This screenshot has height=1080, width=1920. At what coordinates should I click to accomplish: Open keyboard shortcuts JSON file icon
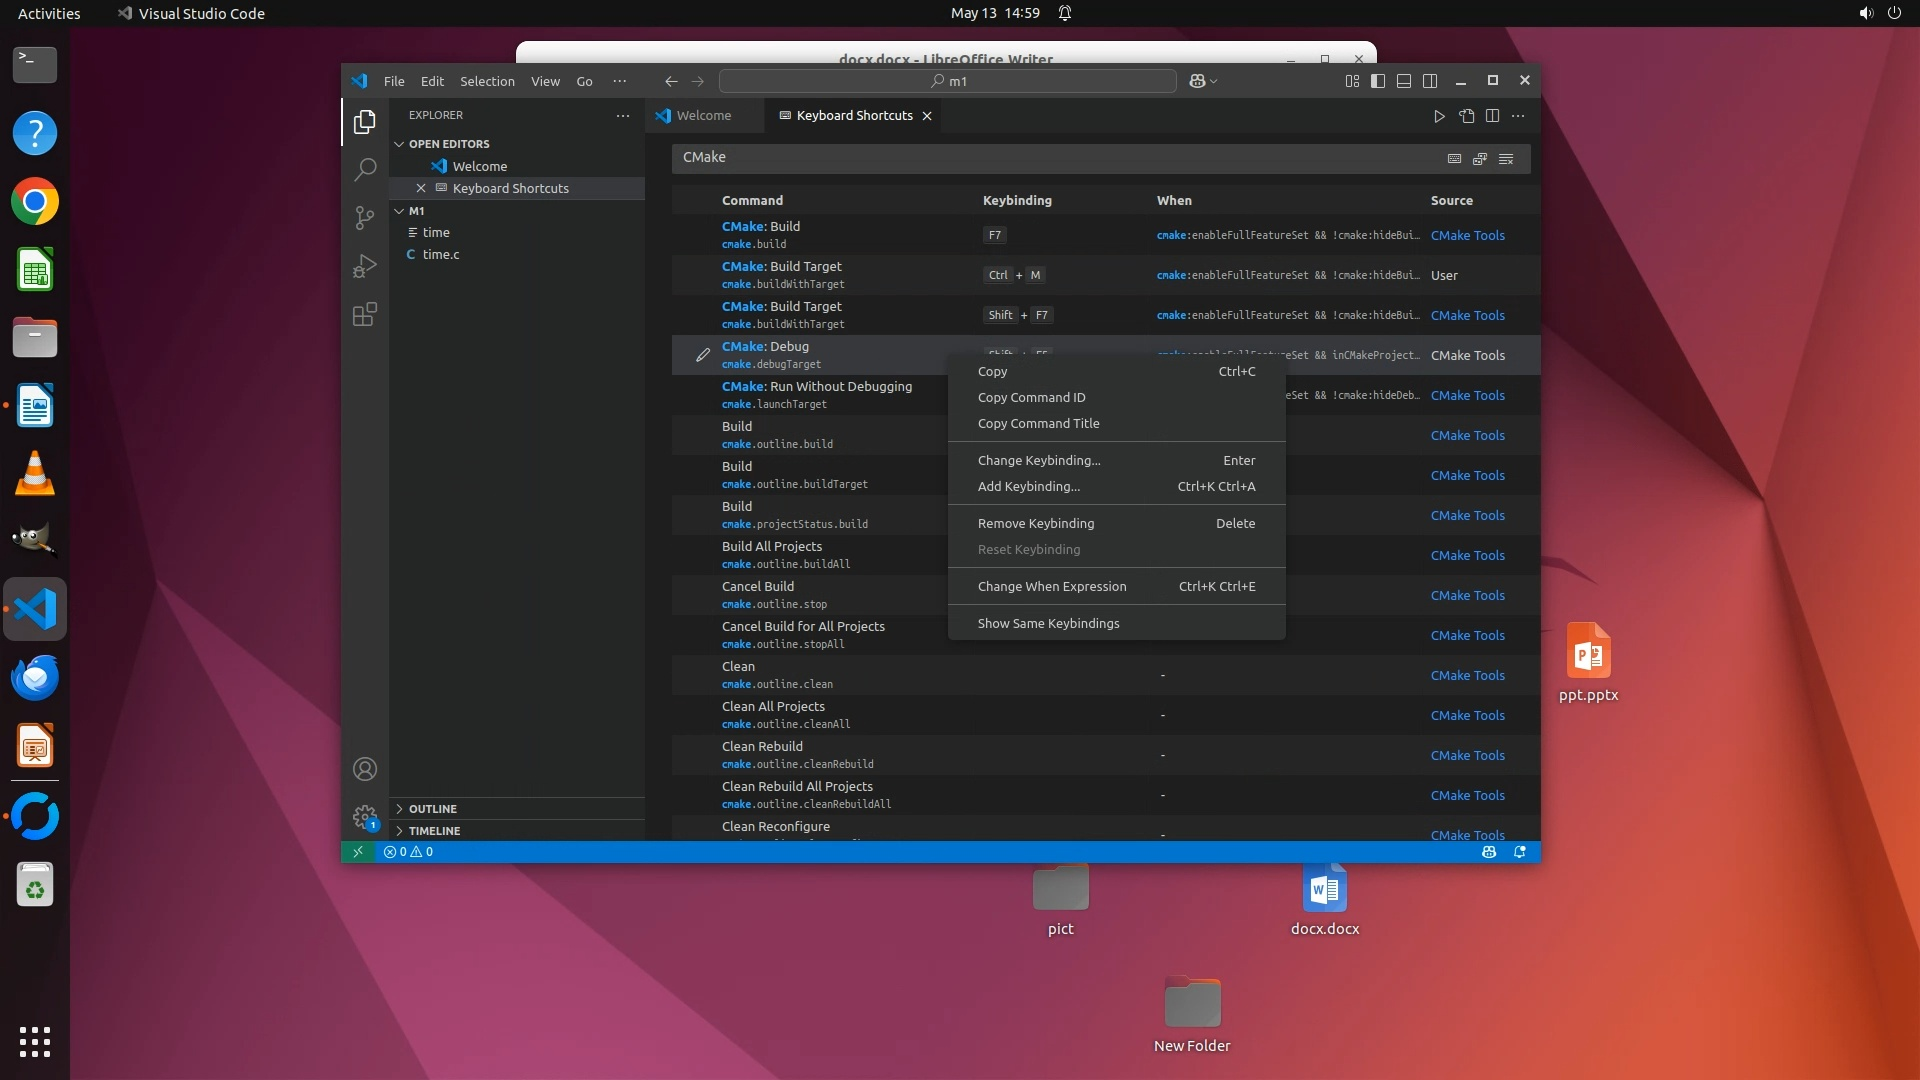(x=1466, y=116)
